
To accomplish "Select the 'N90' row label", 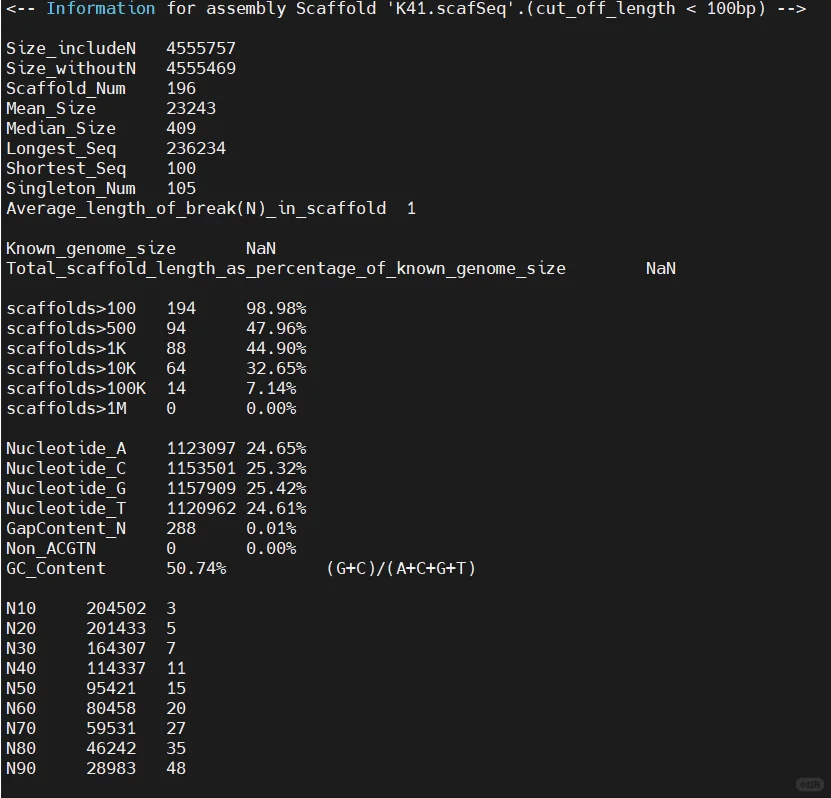I will tap(21, 768).
